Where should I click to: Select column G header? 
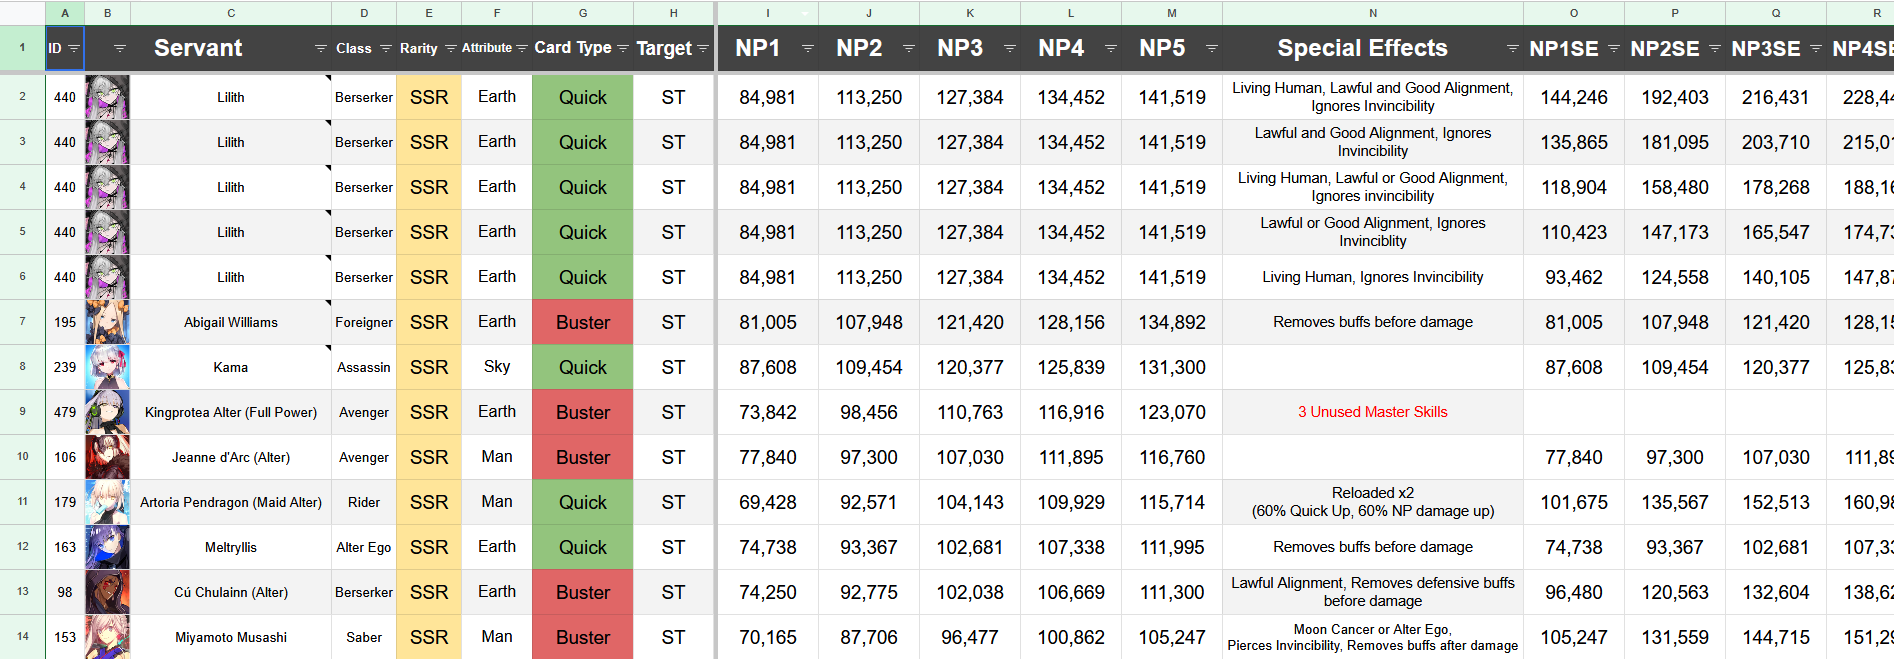tap(583, 13)
